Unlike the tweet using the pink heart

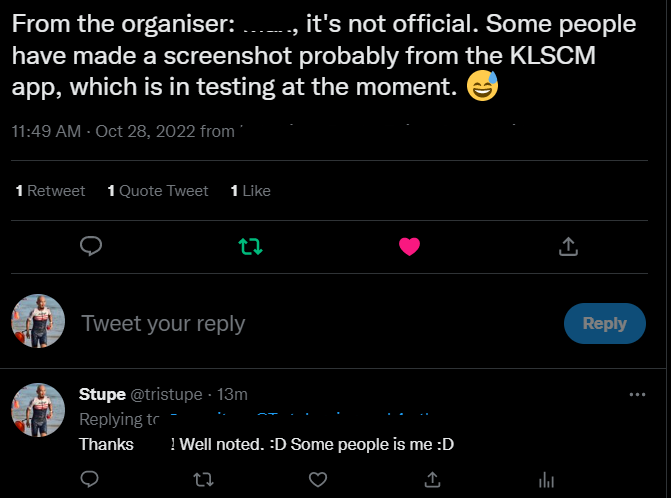(409, 246)
